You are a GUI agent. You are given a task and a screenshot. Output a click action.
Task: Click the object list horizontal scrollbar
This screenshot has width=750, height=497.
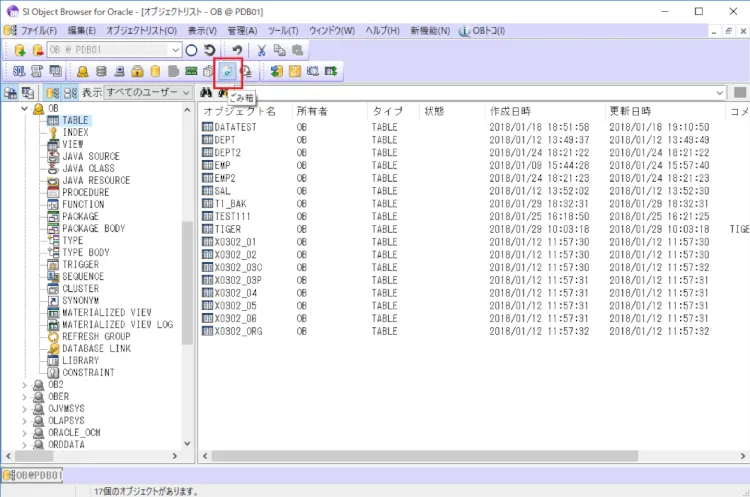click(425, 456)
